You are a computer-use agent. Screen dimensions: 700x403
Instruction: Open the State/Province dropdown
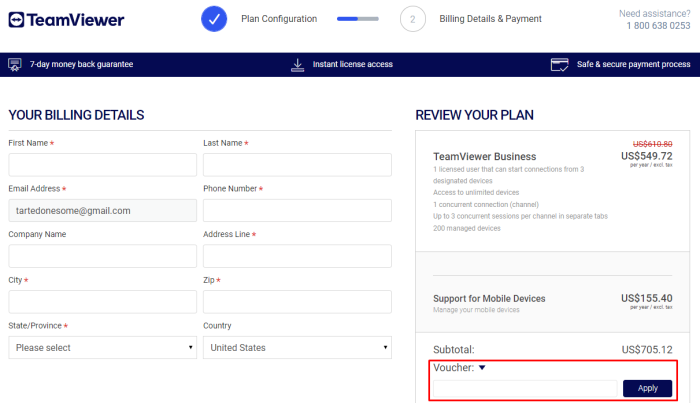point(102,348)
